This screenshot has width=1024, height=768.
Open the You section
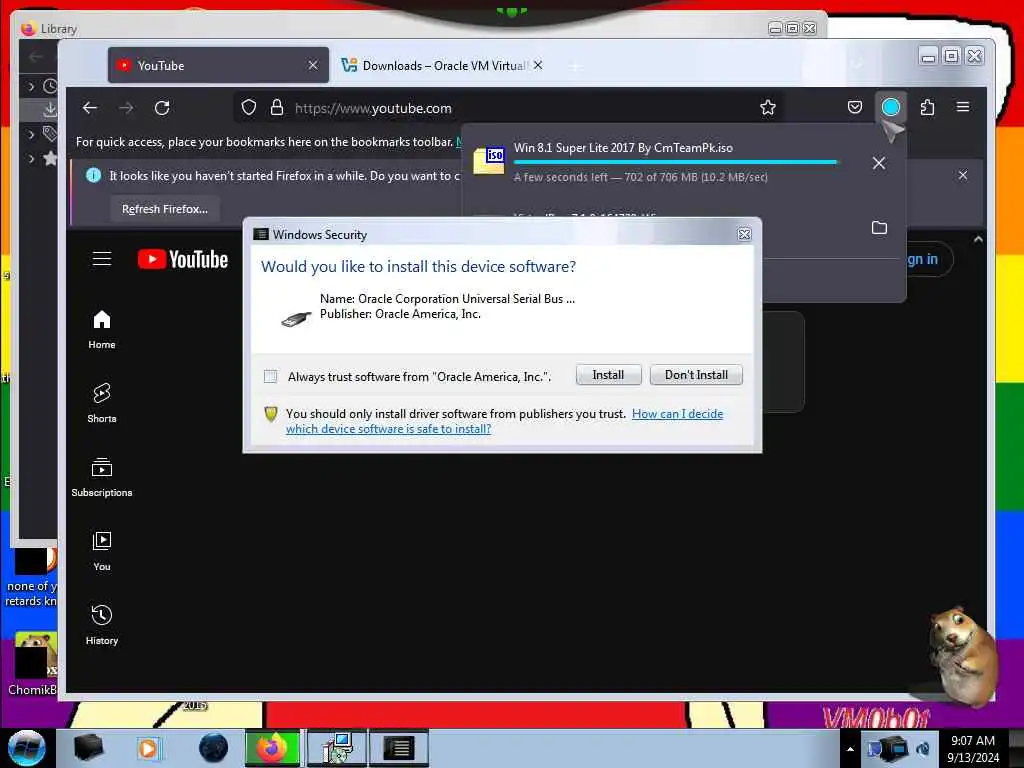(x=102, y=552)
